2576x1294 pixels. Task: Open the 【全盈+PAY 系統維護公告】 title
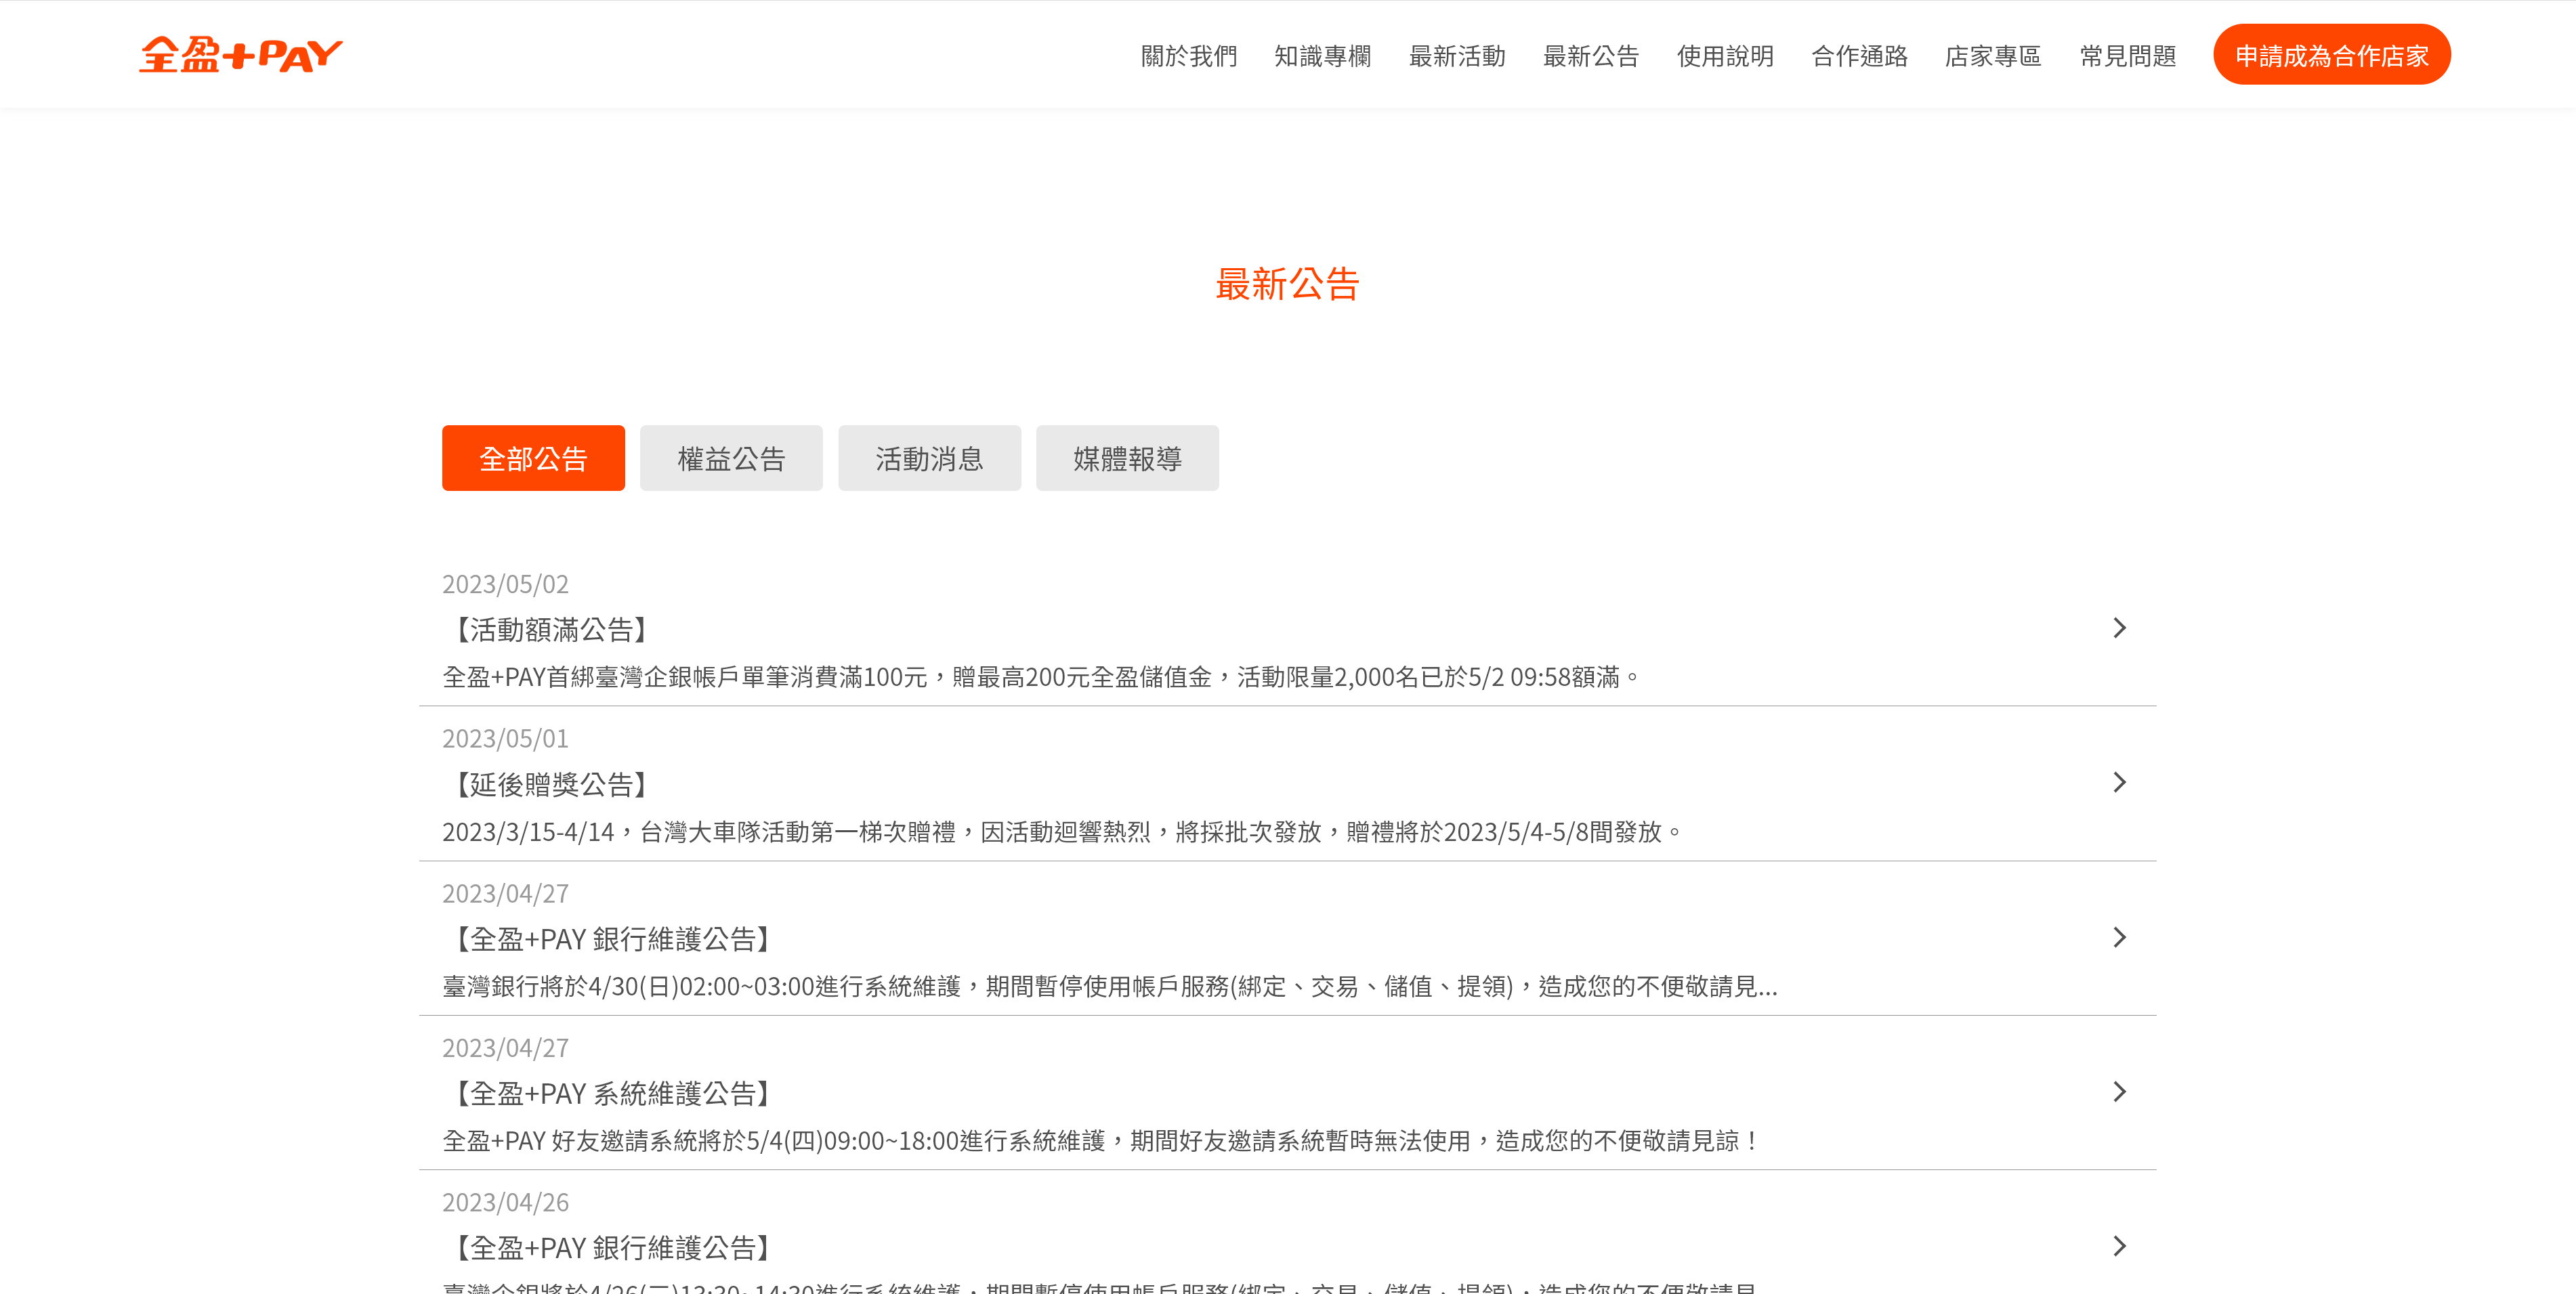pyautogui.click(x=612, y=1094)
